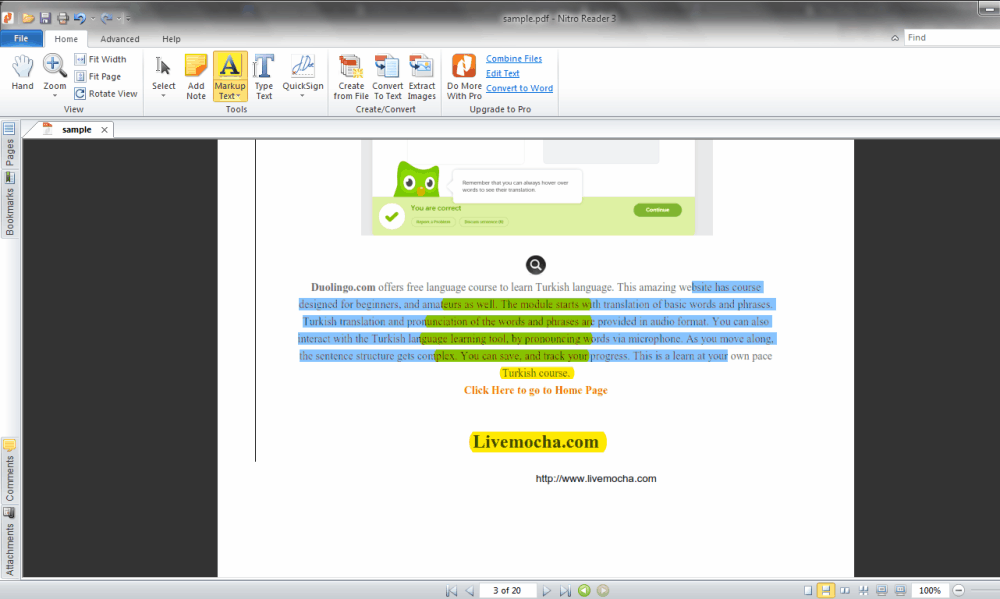Expand the Zoom tool dropdown arrow
Viewport: 1000px width, 599px height.
pos(55,96)
